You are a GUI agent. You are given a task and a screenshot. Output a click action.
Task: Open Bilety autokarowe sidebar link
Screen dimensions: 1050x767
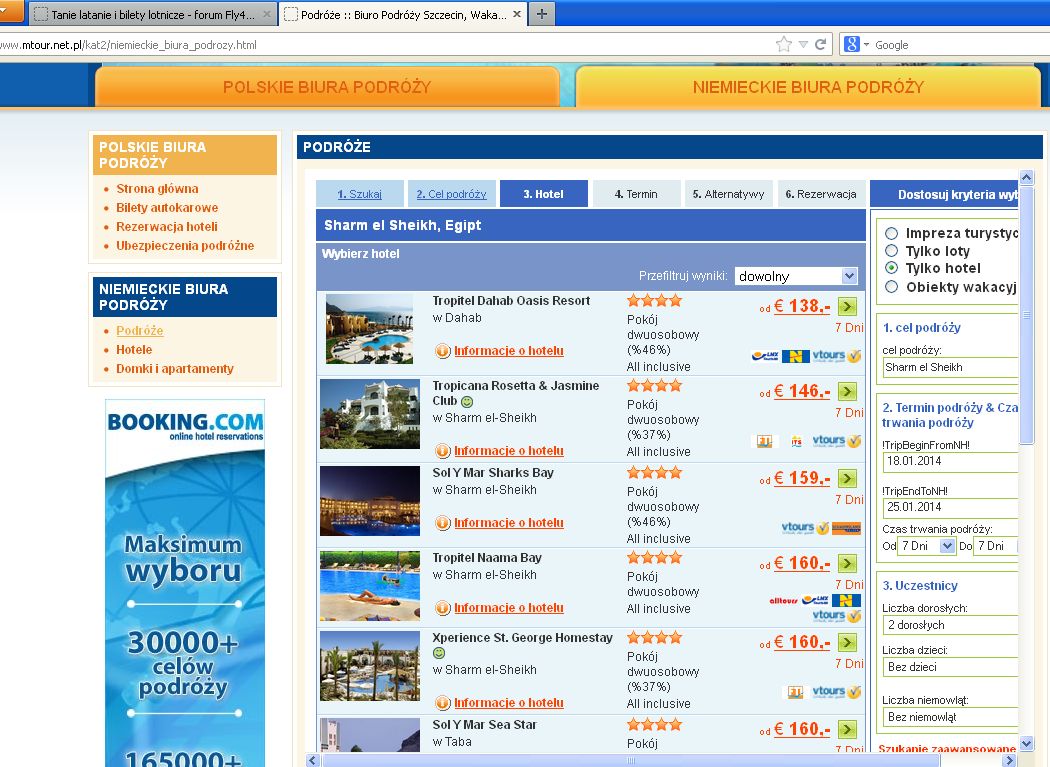[x=167, y=208]
